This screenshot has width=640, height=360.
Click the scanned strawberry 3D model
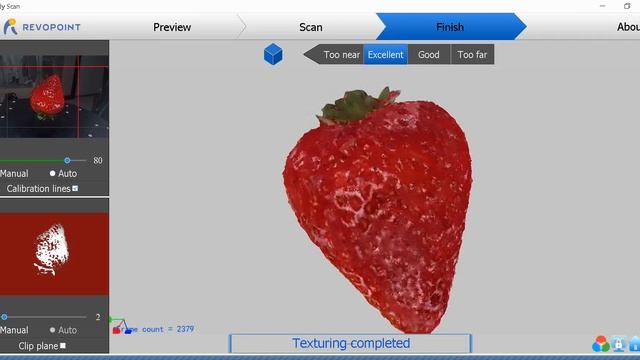tap(378, 210)
